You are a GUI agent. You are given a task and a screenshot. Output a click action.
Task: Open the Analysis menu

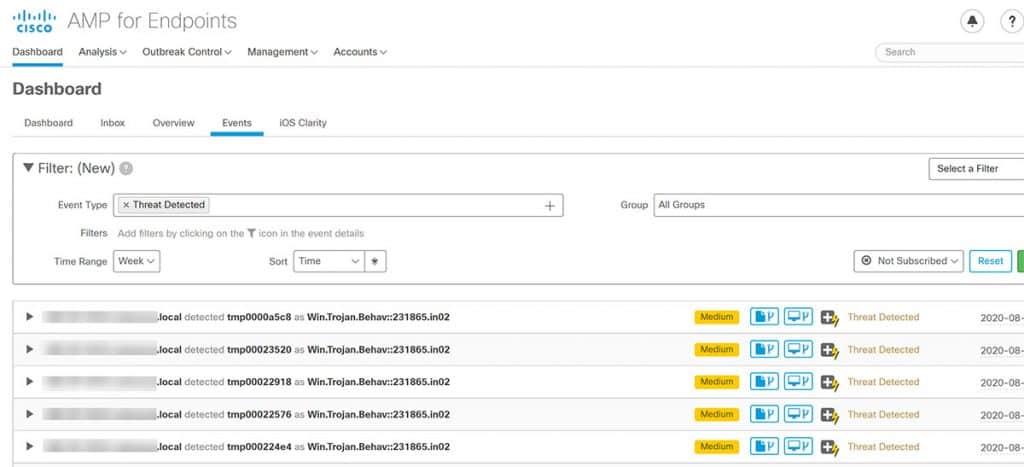pos(103,52)
